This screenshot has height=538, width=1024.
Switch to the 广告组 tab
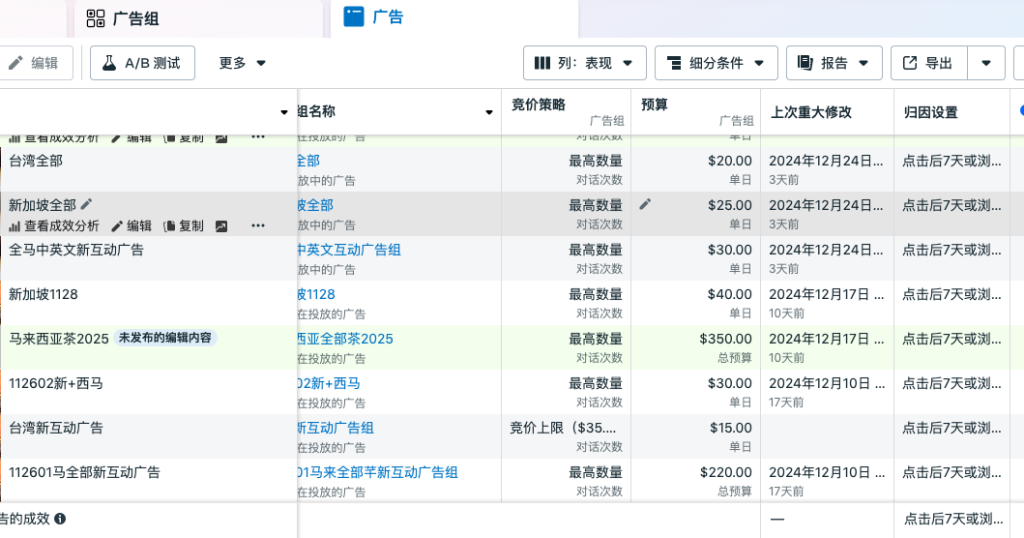point(123,18)
